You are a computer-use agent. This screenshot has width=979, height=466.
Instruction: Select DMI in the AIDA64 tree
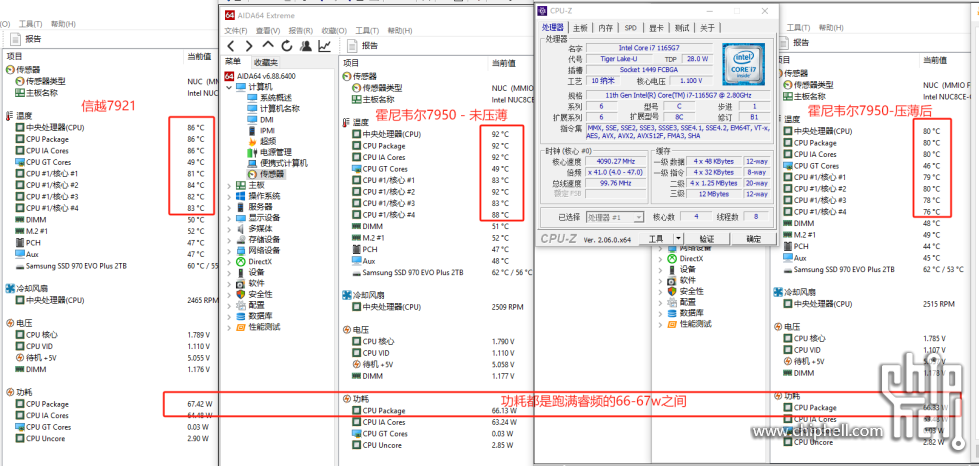point(267,119)
